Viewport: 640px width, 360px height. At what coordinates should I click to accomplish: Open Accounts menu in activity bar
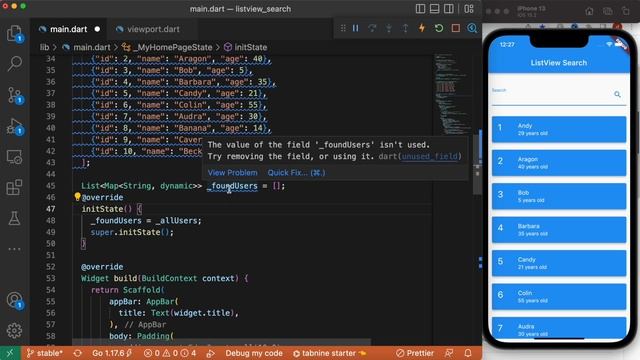(x=14, y=300)
